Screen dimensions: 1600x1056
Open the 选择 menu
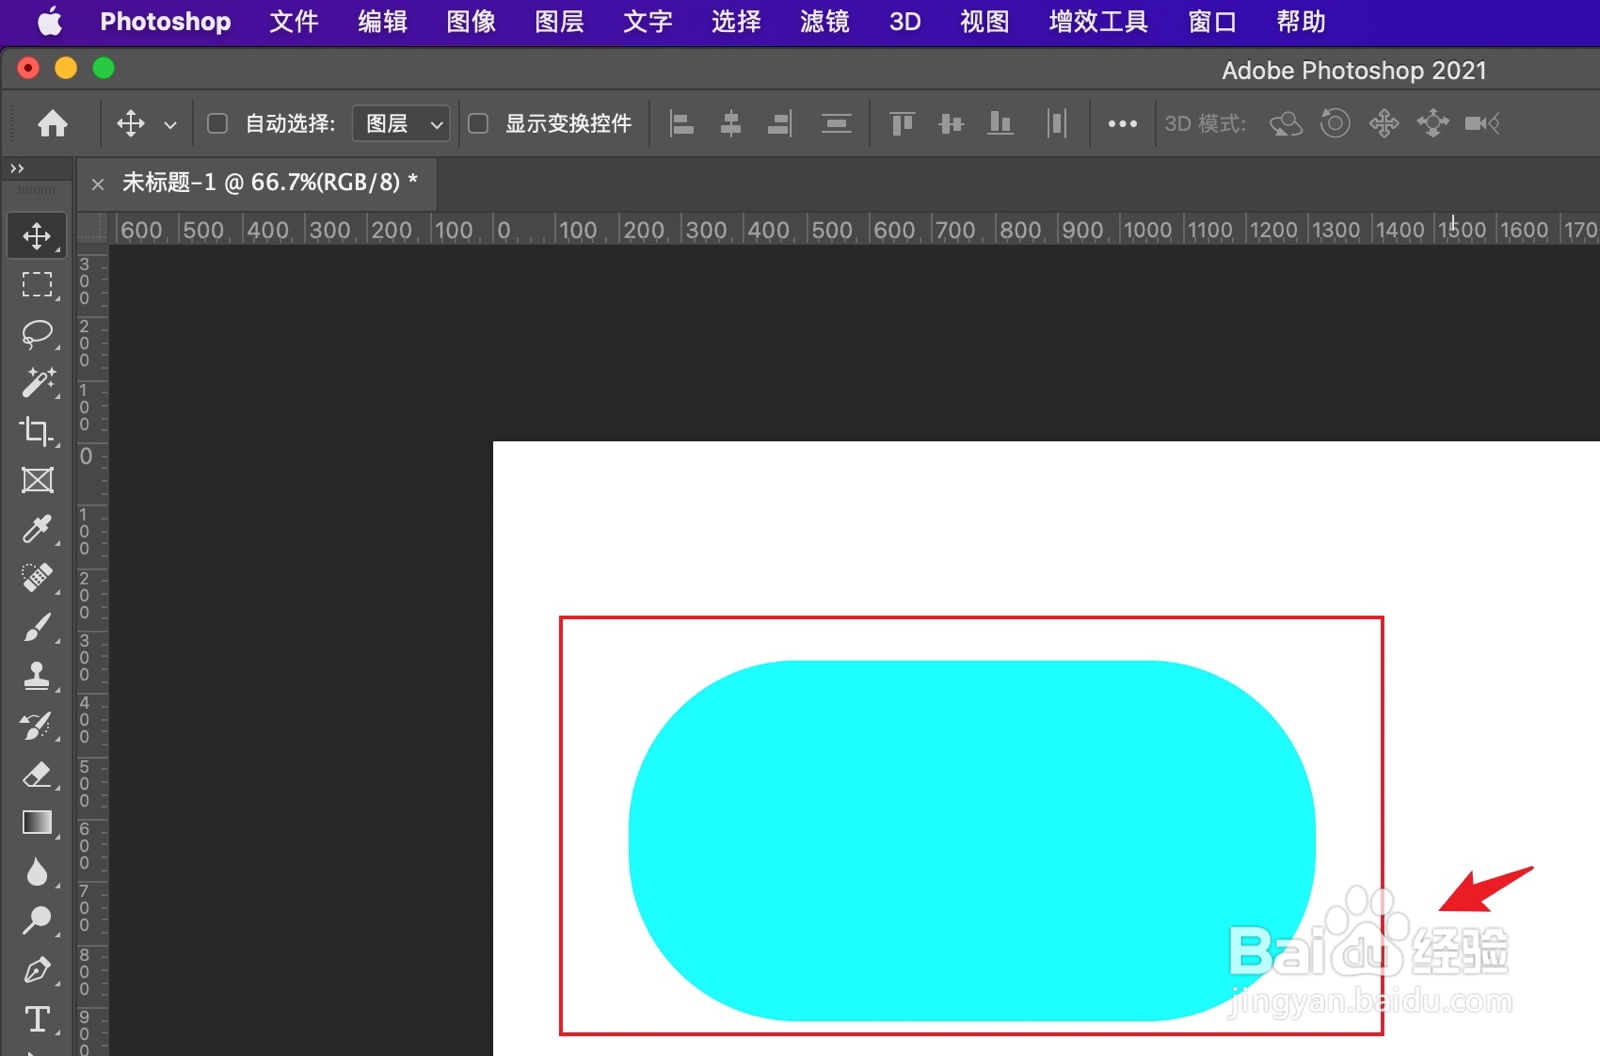pyautogui.click(x=736, y=21)
